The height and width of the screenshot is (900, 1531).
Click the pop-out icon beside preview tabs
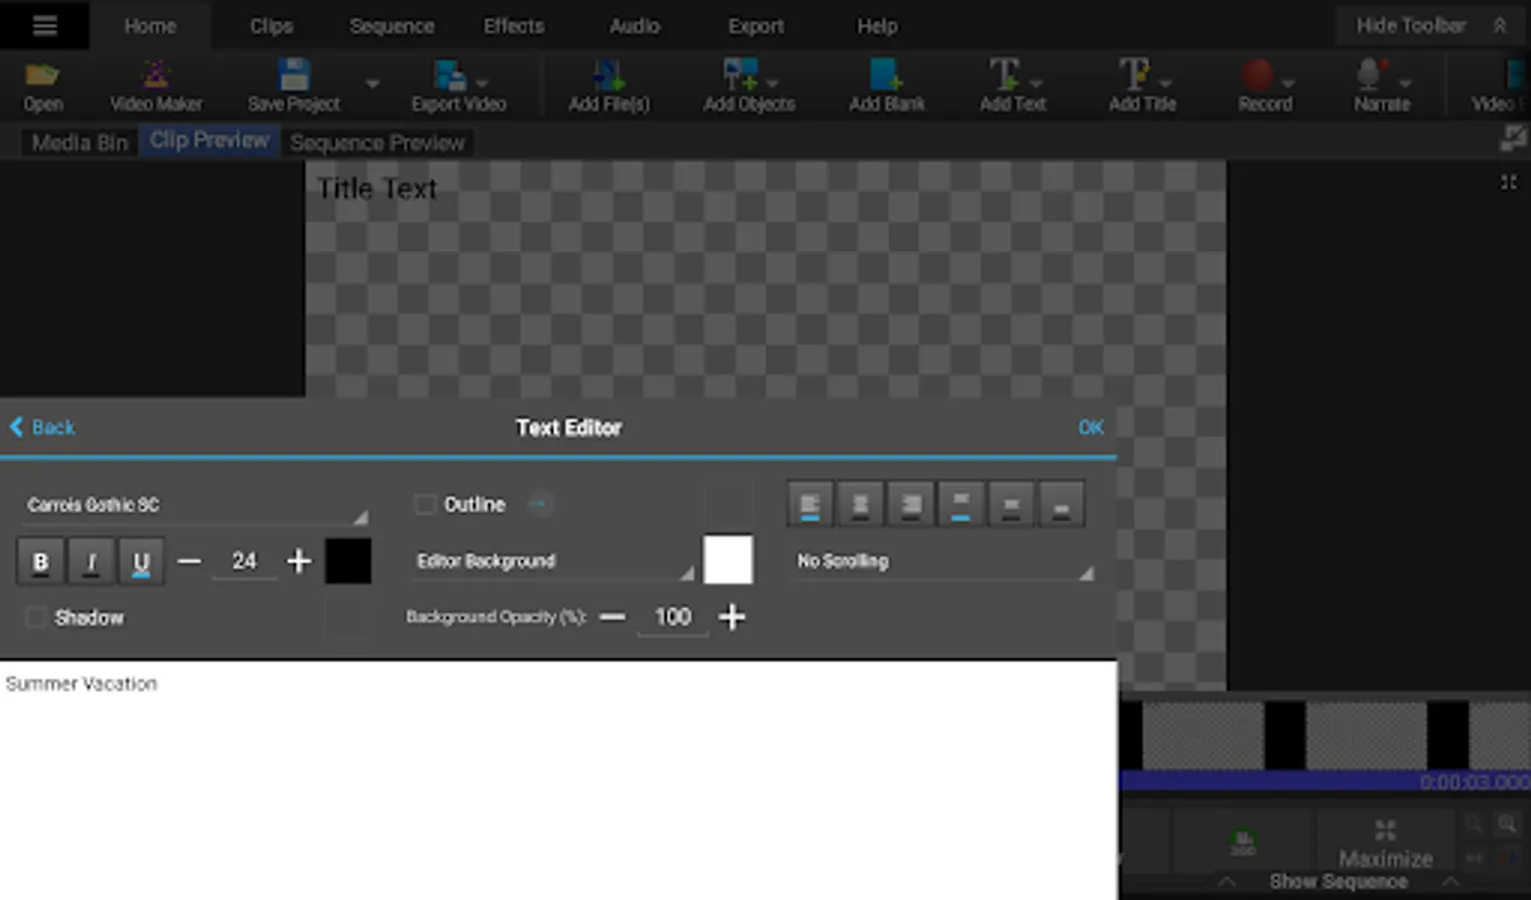tap(1513, 140)
